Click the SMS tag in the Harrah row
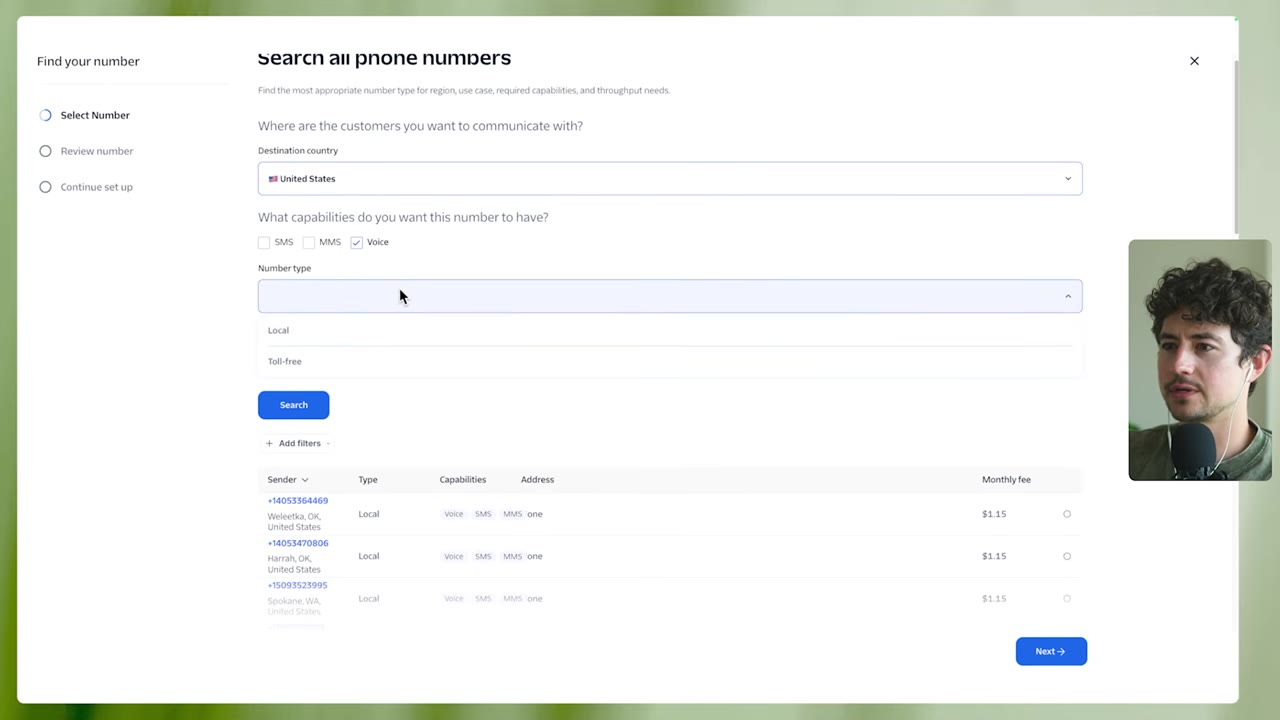This screenshot has height=720, width=1280. point(483,556)
